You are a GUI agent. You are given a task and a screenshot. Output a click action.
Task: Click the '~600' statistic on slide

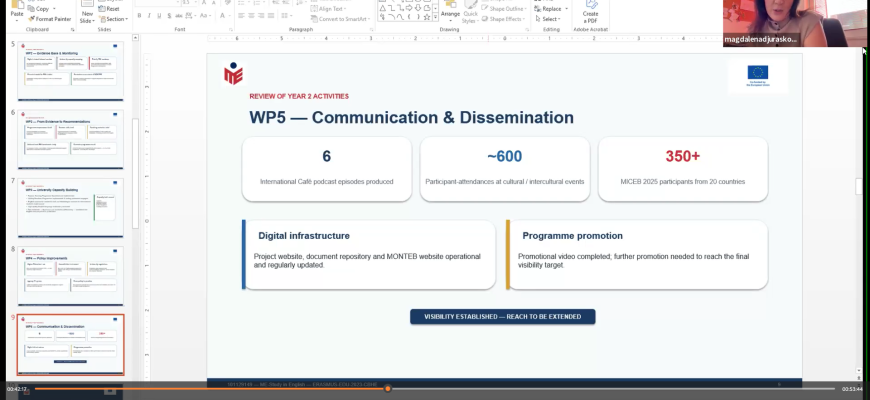coord(504,156)
